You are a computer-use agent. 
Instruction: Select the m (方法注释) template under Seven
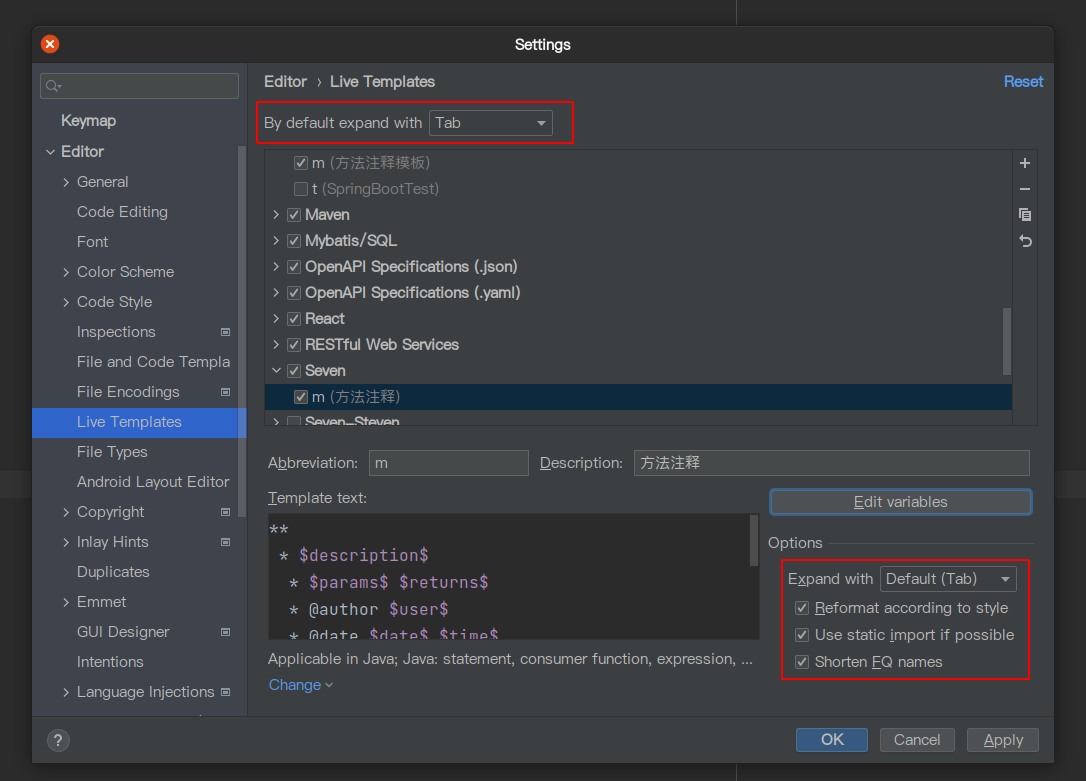point(638,397)
